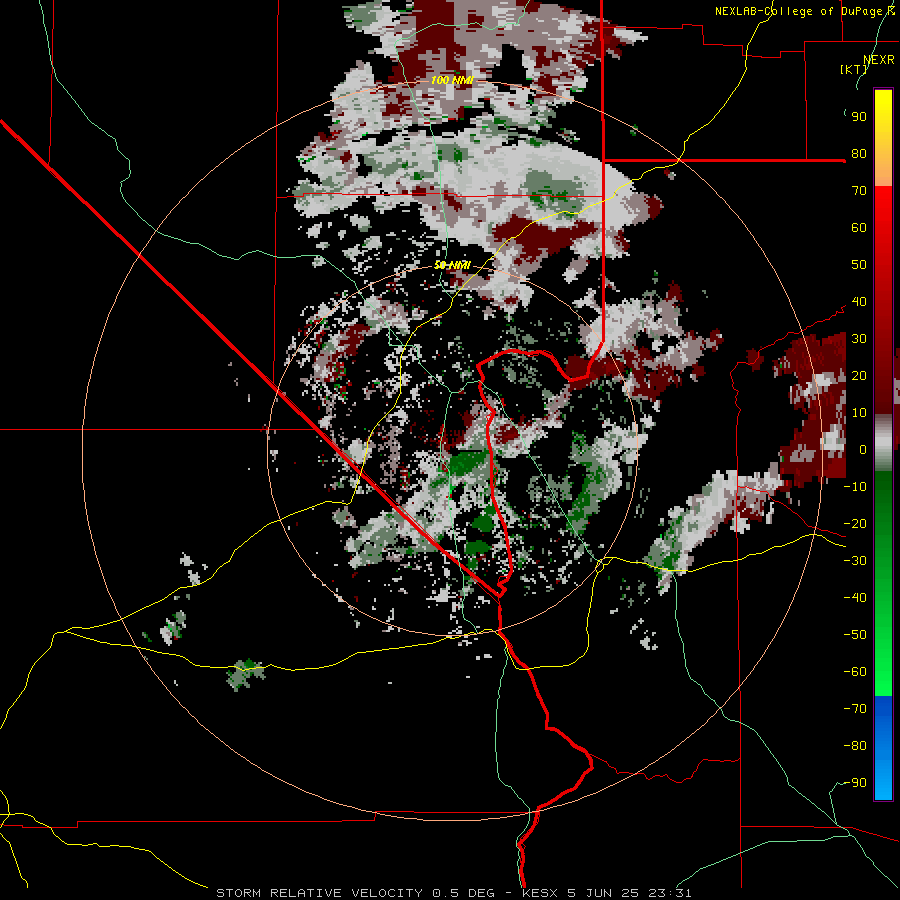
Task: Click the 70 value on velocity scale
Action: (x=859, y=191)
